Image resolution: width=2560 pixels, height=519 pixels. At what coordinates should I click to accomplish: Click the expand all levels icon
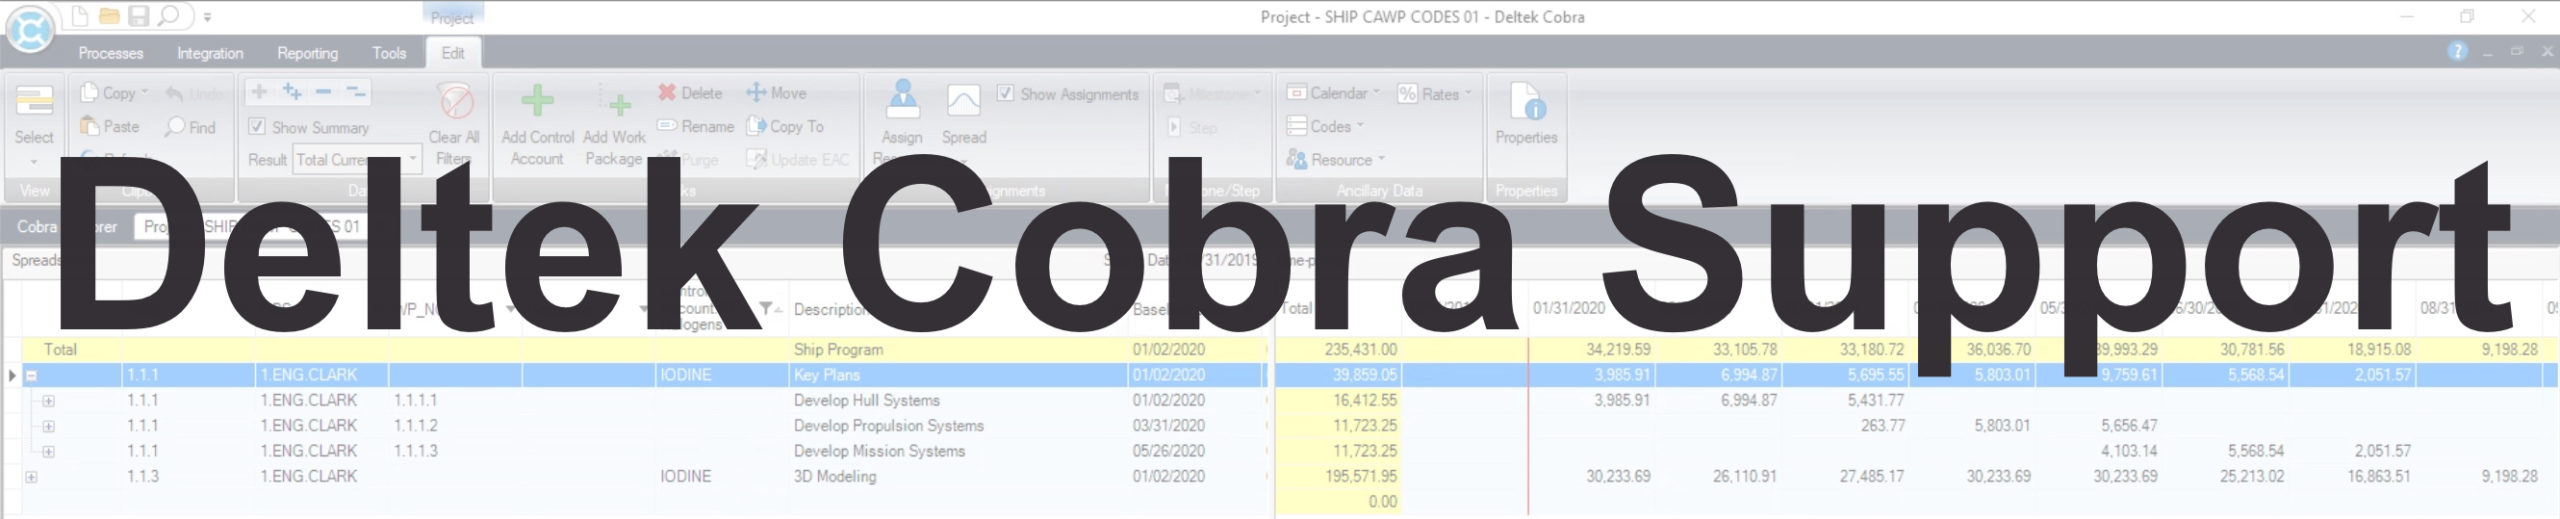click(x=292, y=92)
